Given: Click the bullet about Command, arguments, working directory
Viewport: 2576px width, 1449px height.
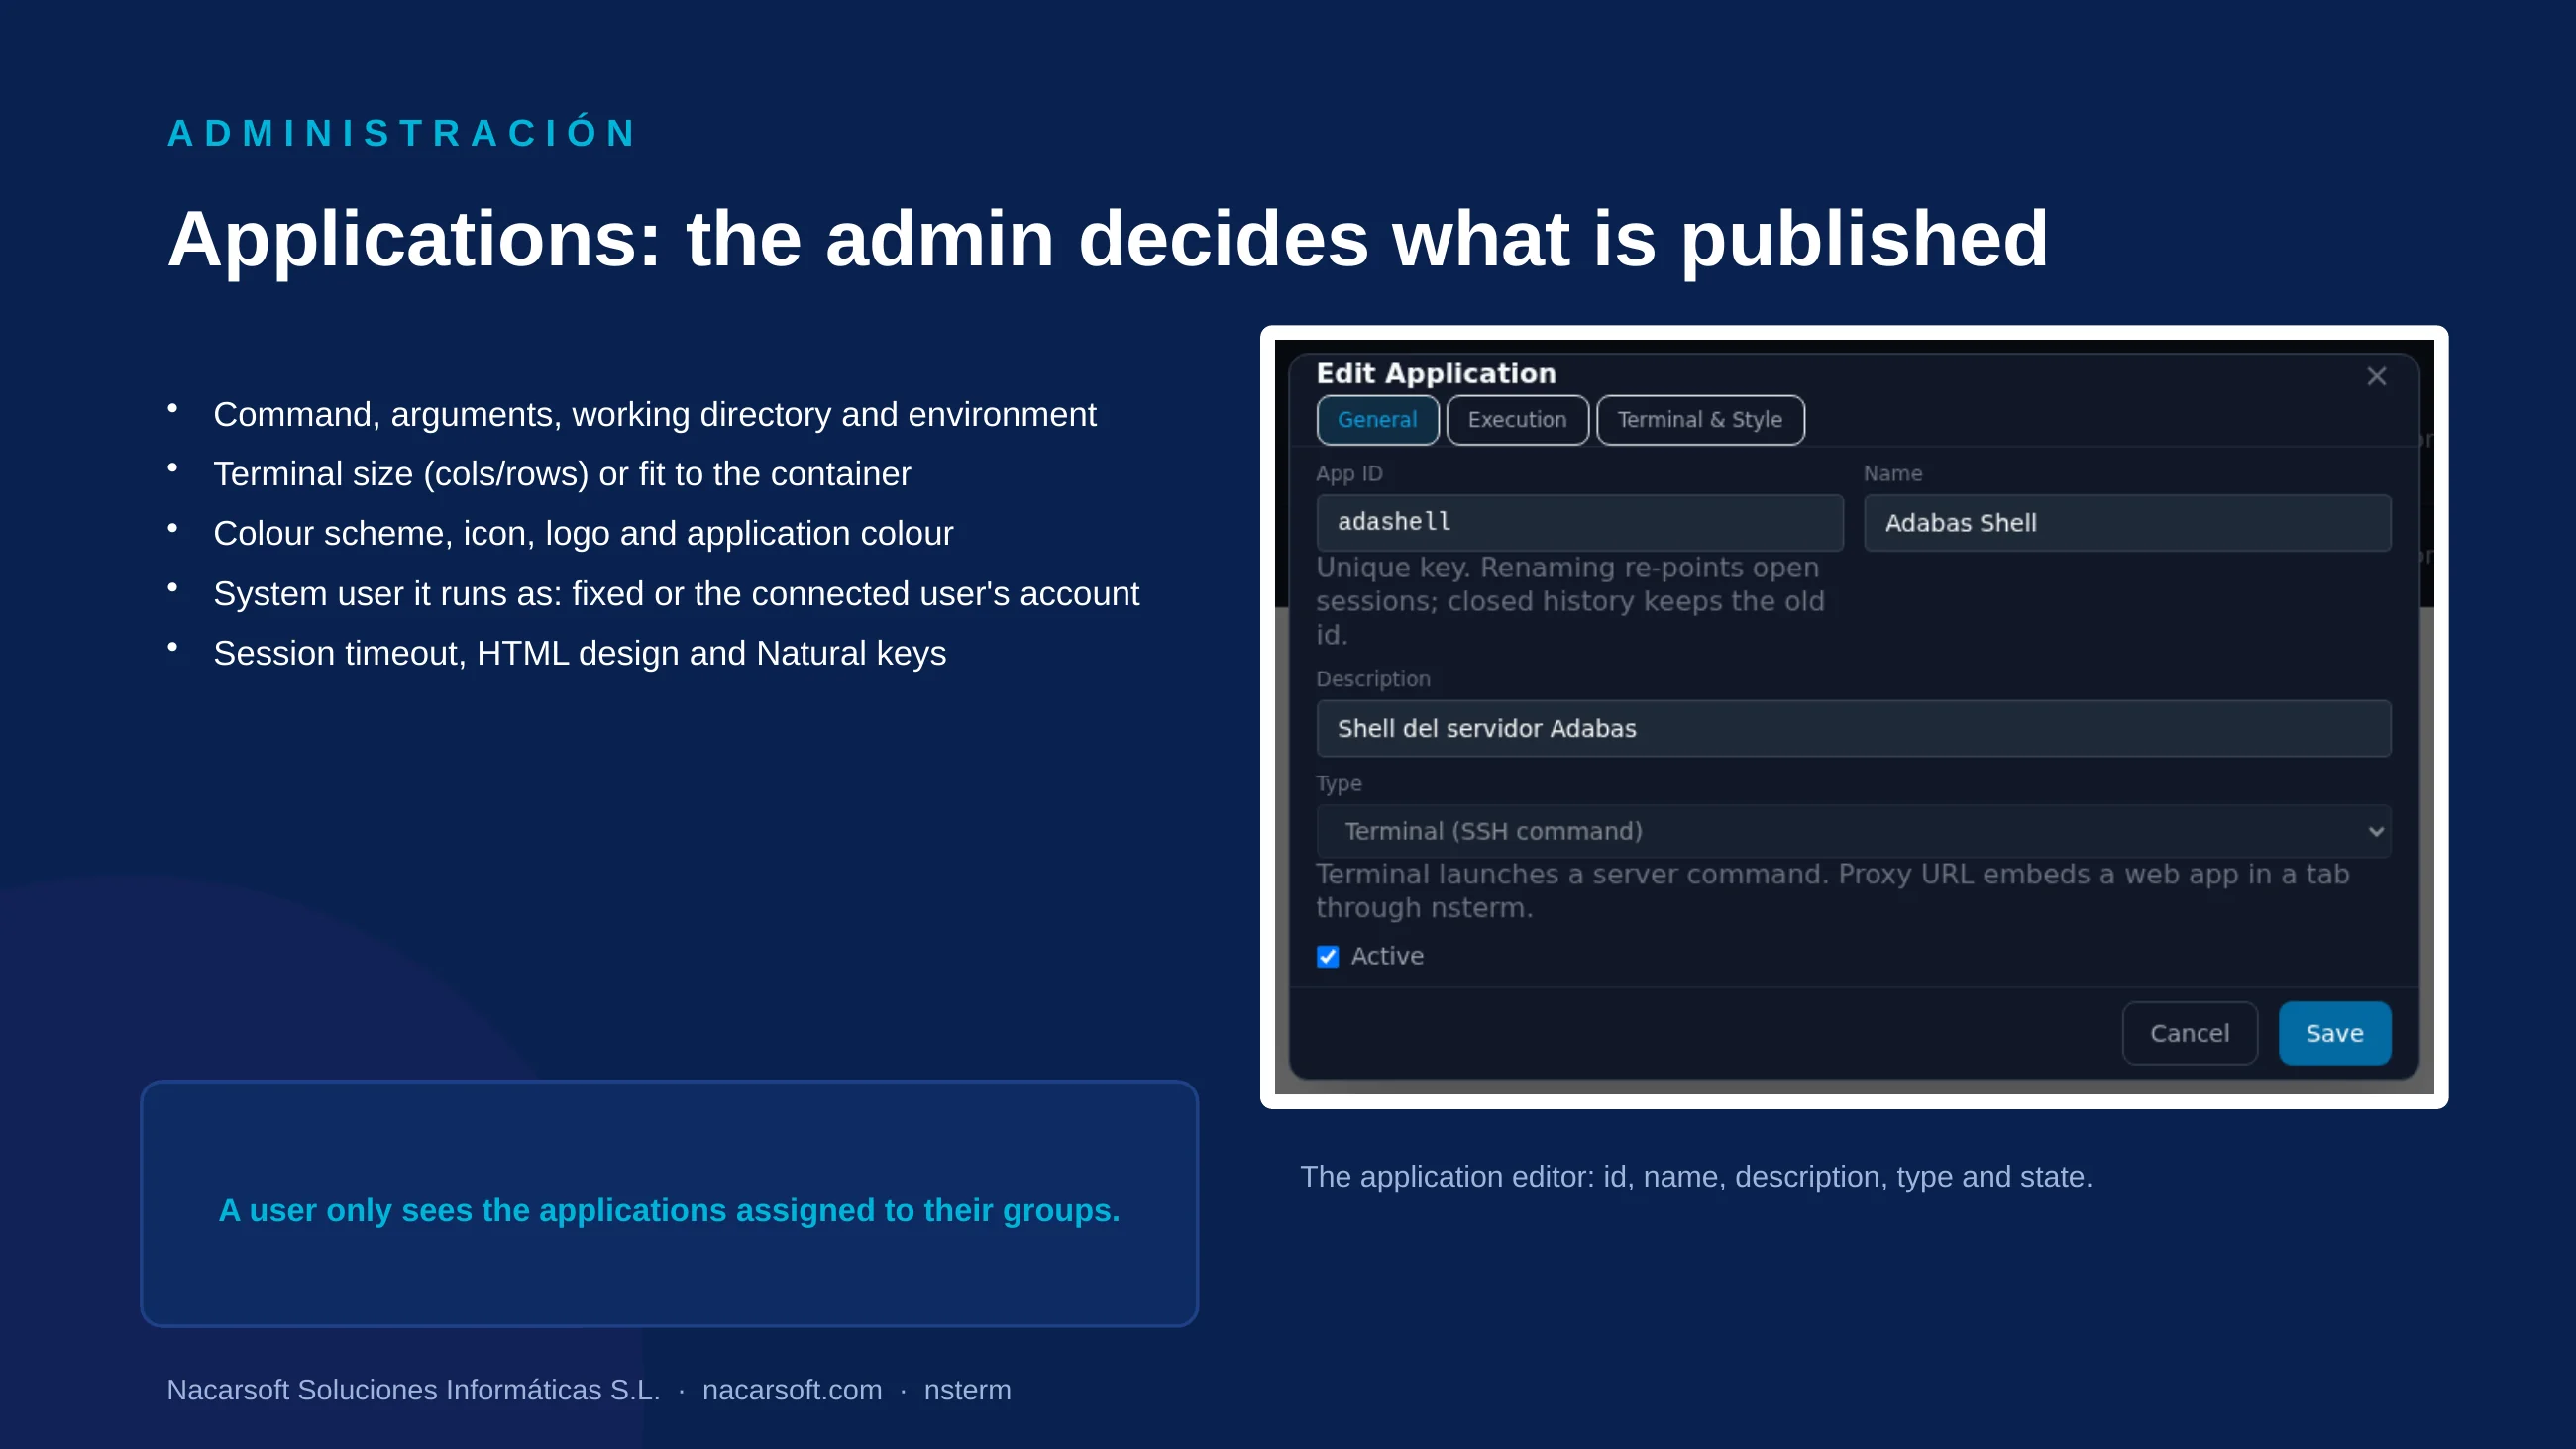Looking at the screenshot, I should pos(654,414).
